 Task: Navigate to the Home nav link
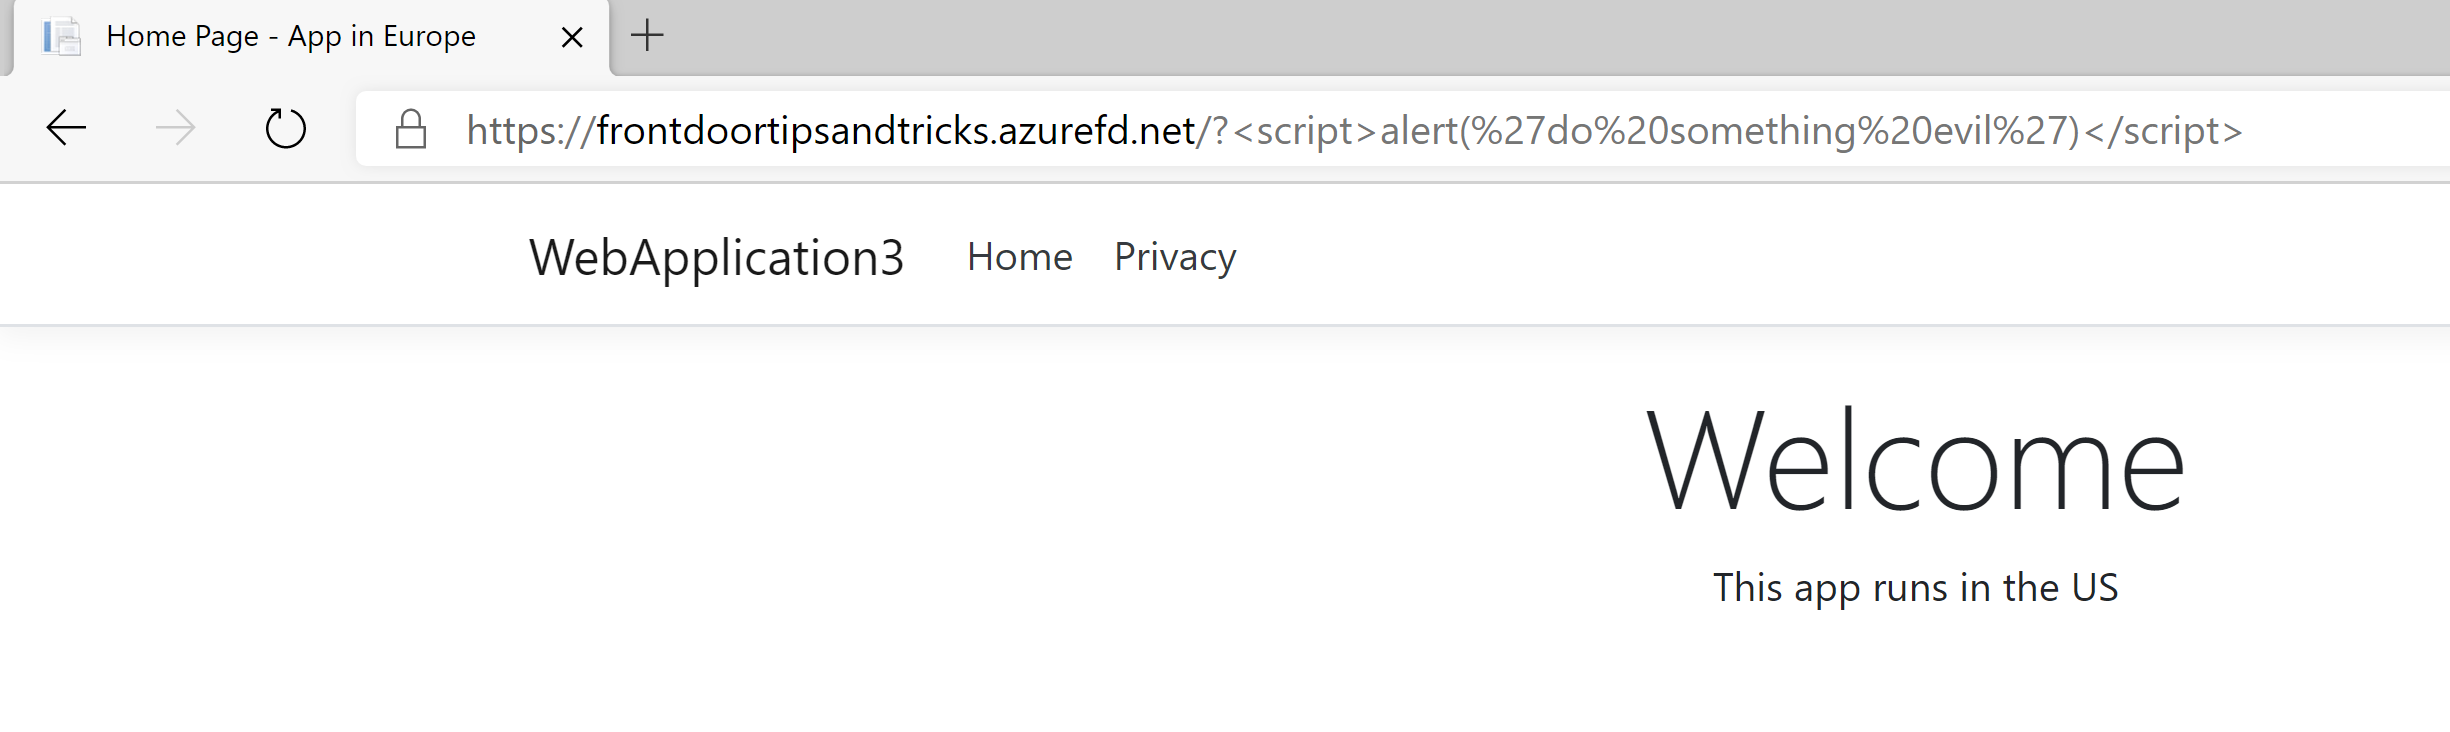(x=1019, y=257)
